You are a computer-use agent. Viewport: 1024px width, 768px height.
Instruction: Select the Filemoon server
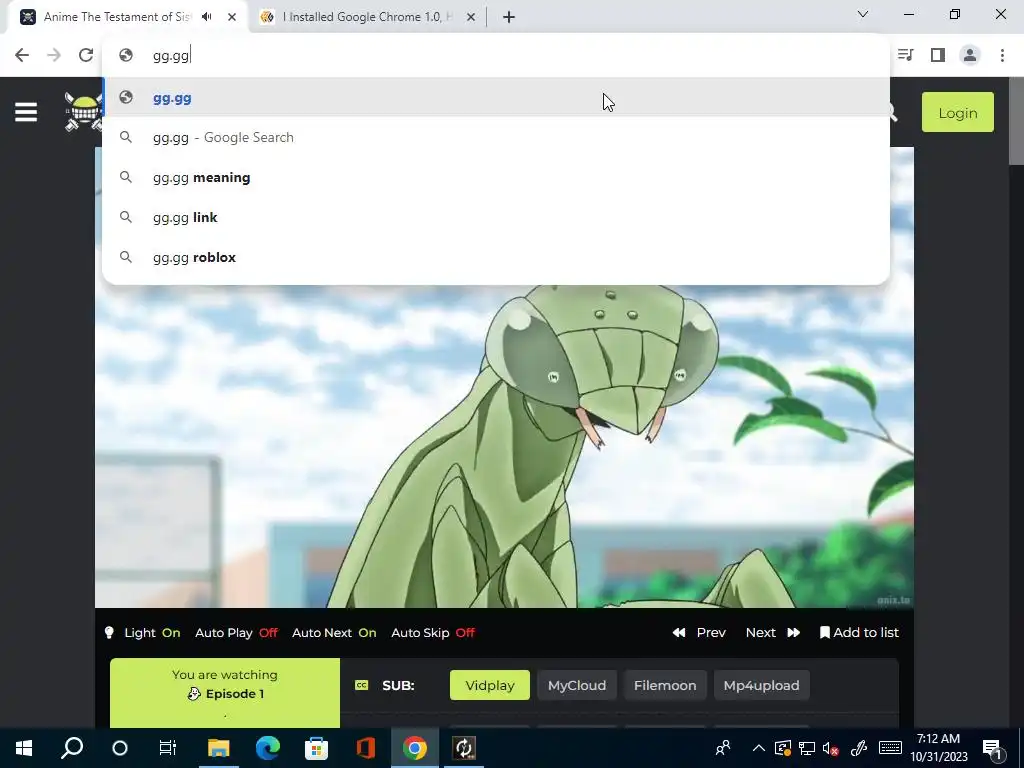click(665, 685)
